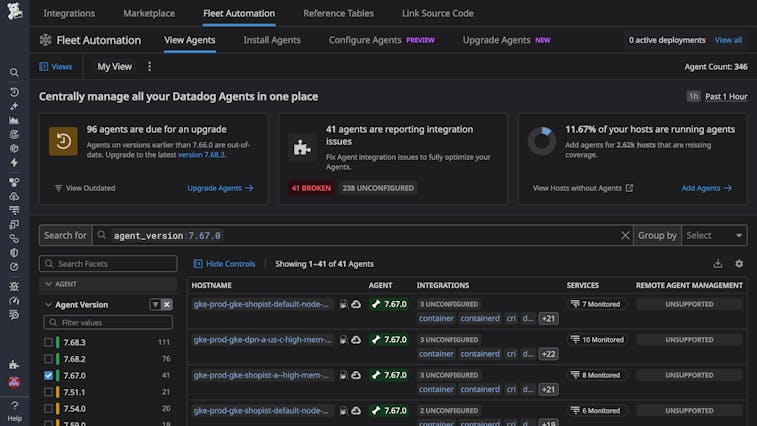Click the integration puzzle piece card icon

click(x=302, y=147)
